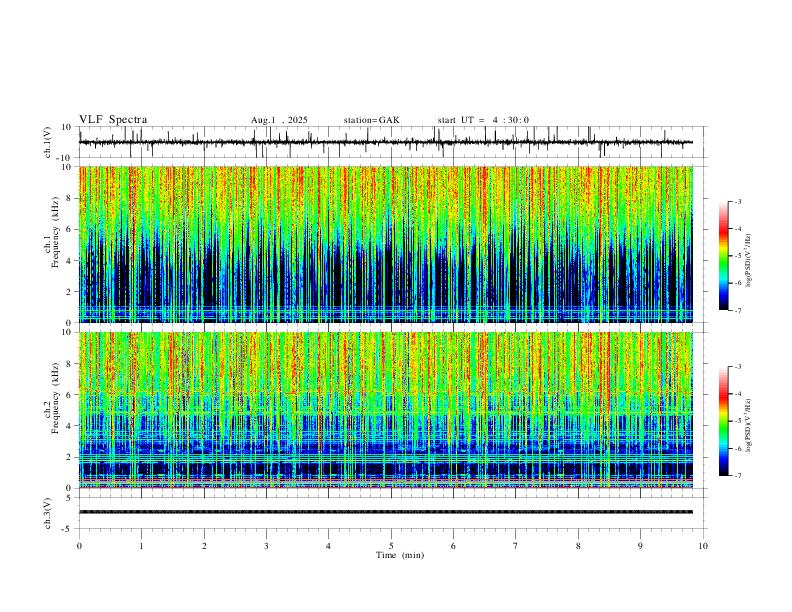Click the ch.2 "Frequency (kHz)" axis label

(55, 398)
